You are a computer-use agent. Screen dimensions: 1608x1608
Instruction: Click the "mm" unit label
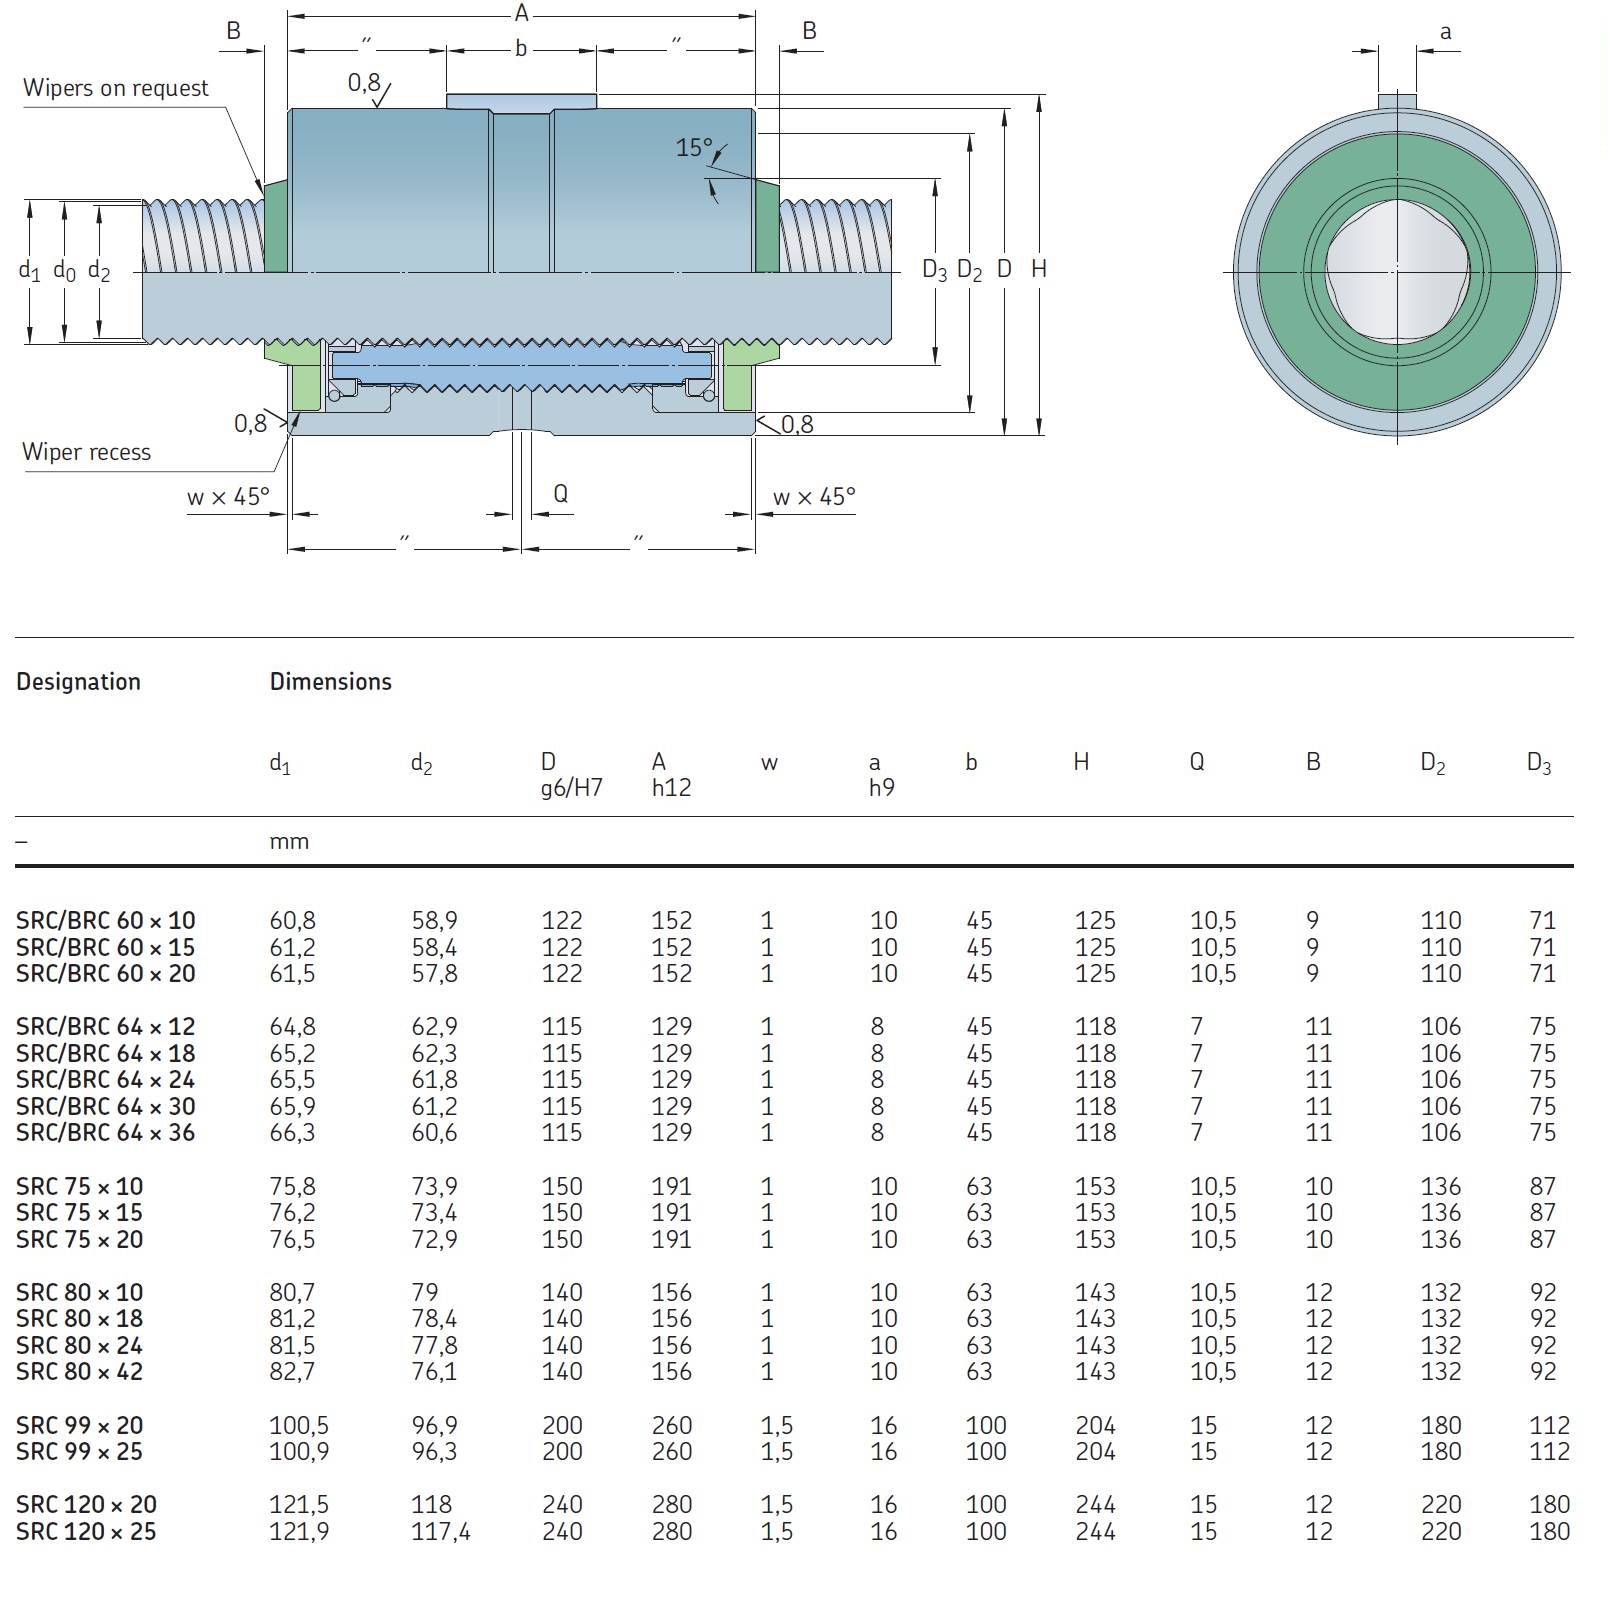(x=289, y=842)
